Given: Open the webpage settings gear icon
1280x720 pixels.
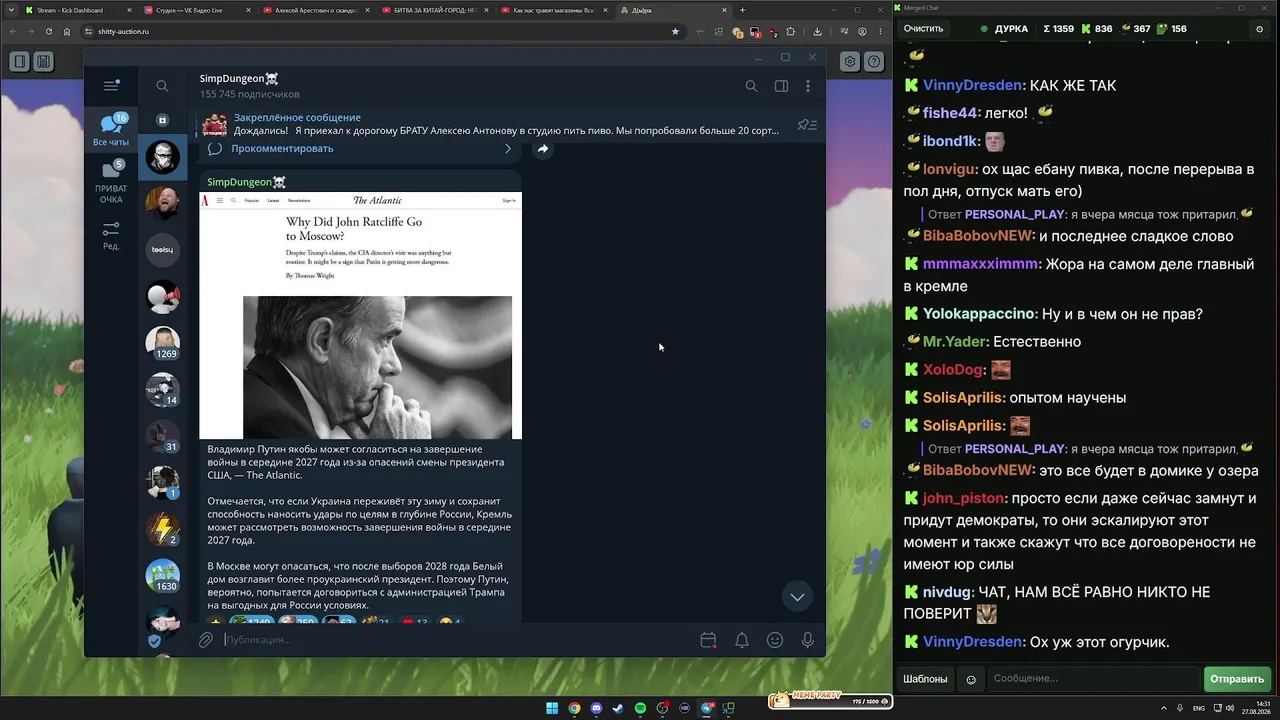Looking at the screenshot, I should tap(850, 61).
